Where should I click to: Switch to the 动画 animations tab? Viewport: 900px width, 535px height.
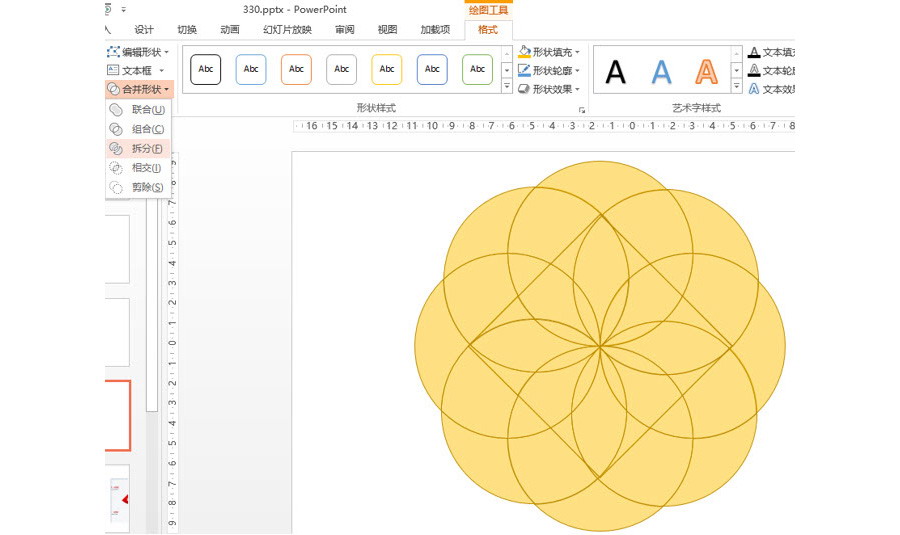[x=230, y=30]
